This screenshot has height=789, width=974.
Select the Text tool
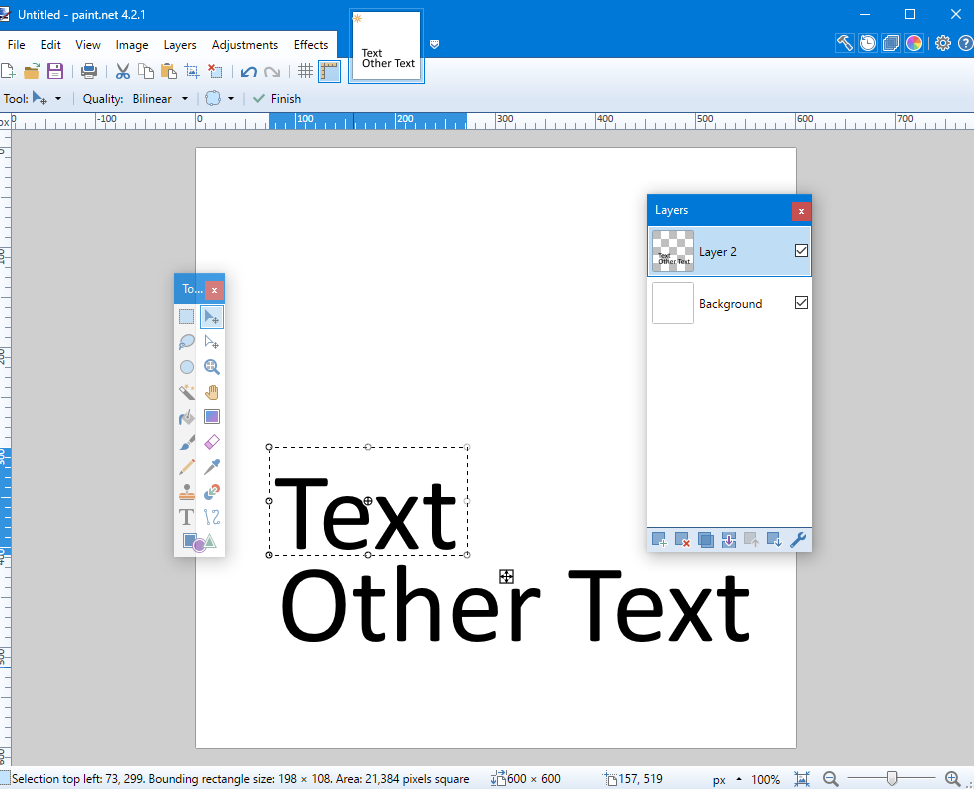click(x=186, y=517)
